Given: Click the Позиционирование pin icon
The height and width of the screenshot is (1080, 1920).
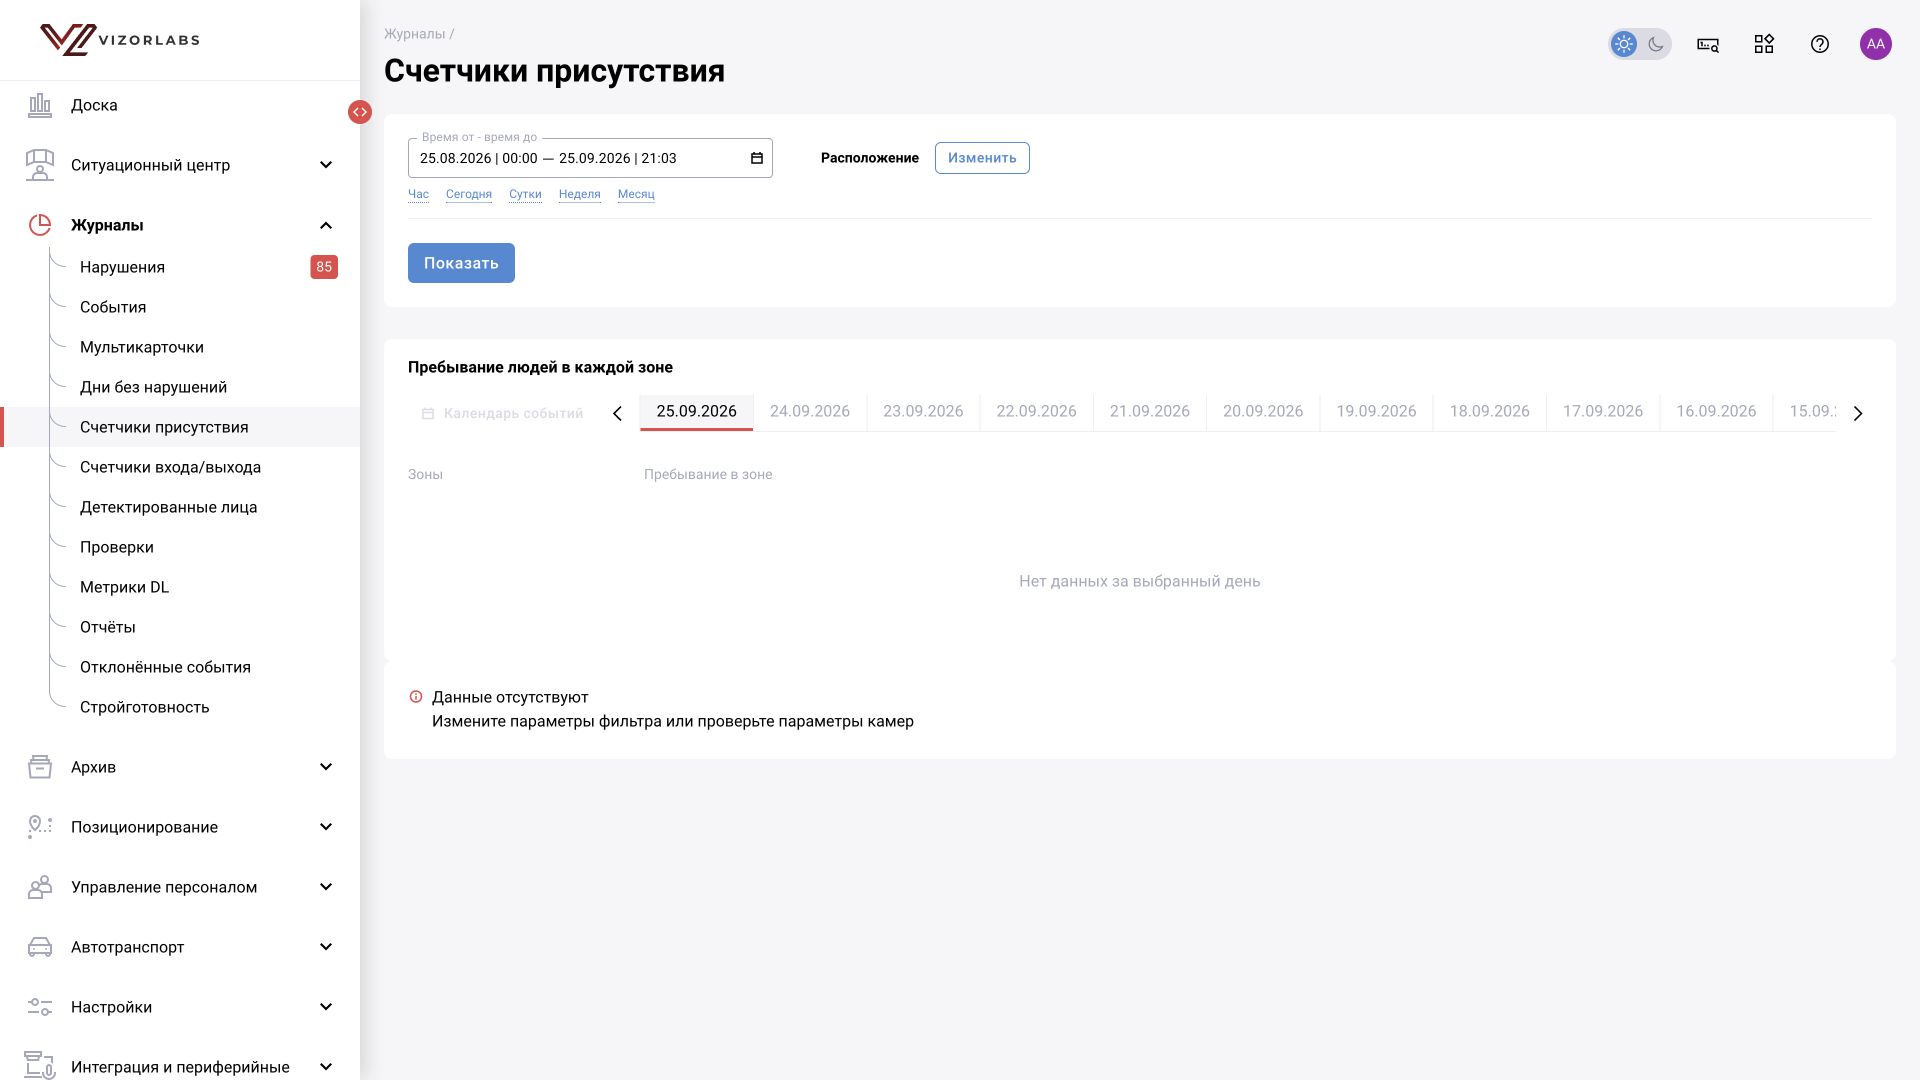Looking at the screenshot, I should pos(40,827).
